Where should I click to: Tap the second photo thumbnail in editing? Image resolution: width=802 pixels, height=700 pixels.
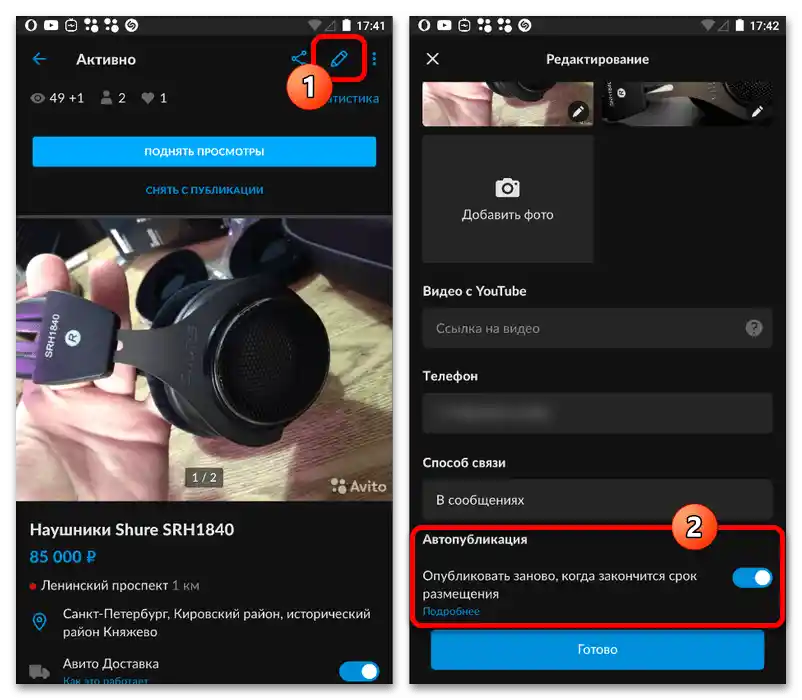point(687,104)
